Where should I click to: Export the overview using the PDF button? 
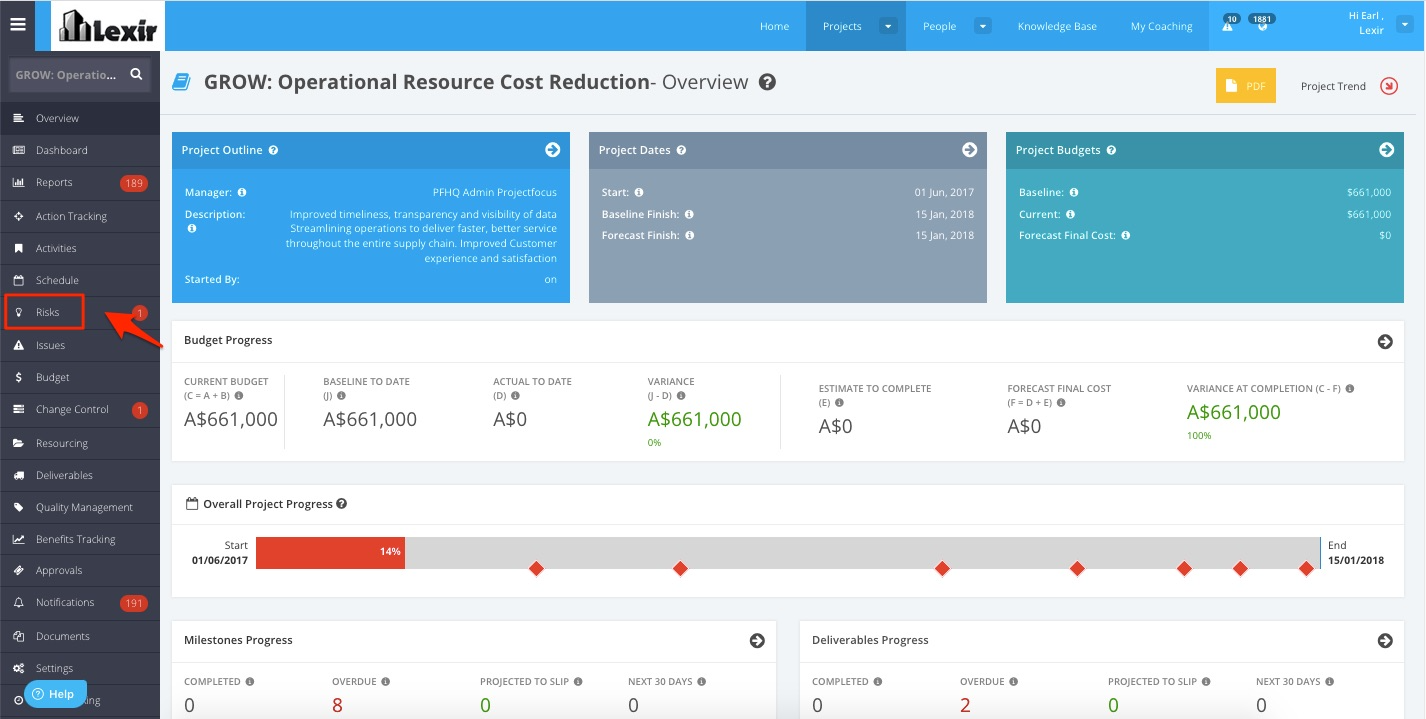tap(1246, 86)
